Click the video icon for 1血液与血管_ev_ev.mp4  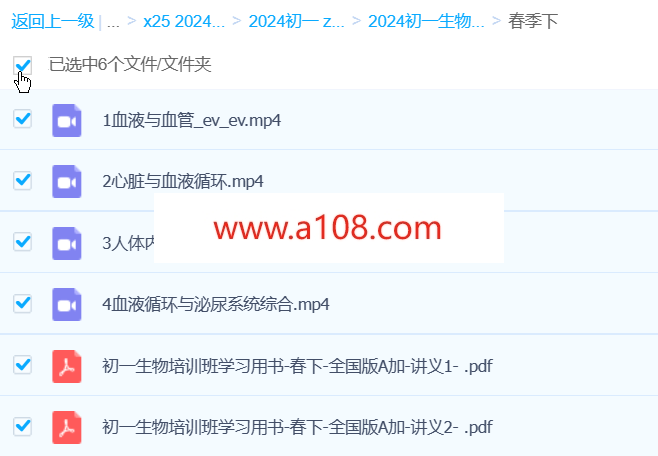tap(67, 120)
